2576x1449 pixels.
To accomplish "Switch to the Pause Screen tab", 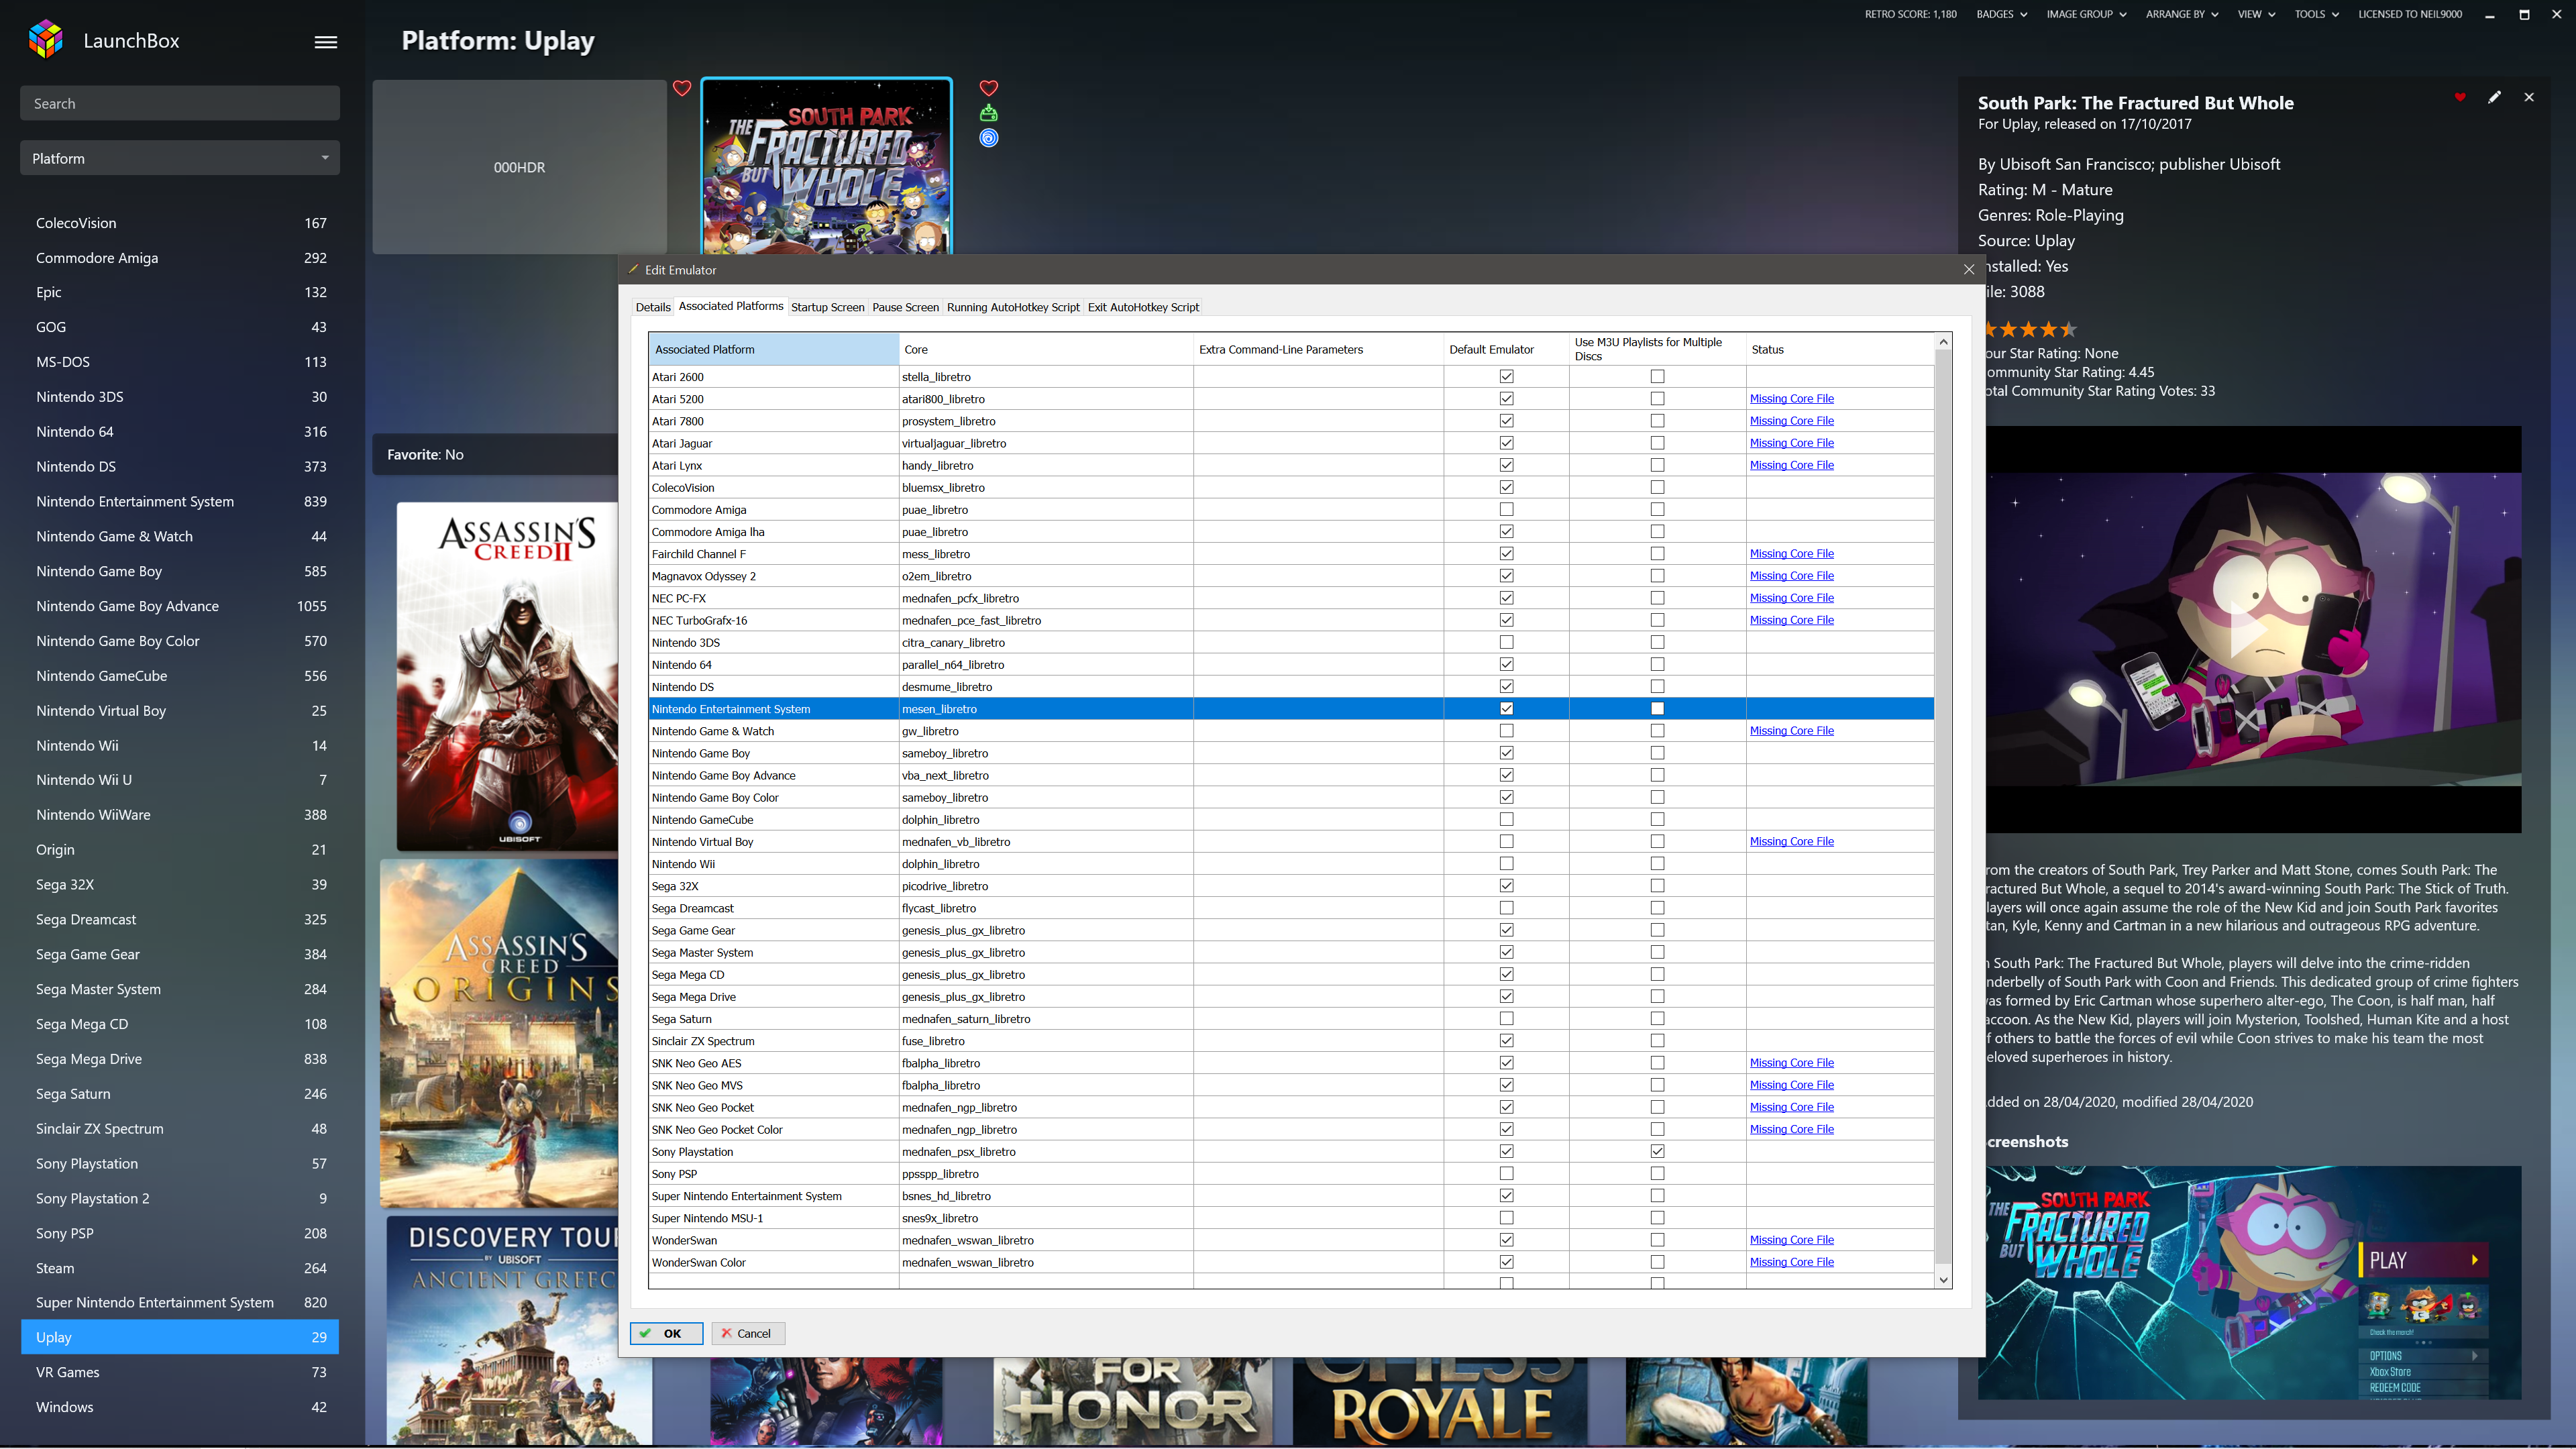I will (905, 307).
